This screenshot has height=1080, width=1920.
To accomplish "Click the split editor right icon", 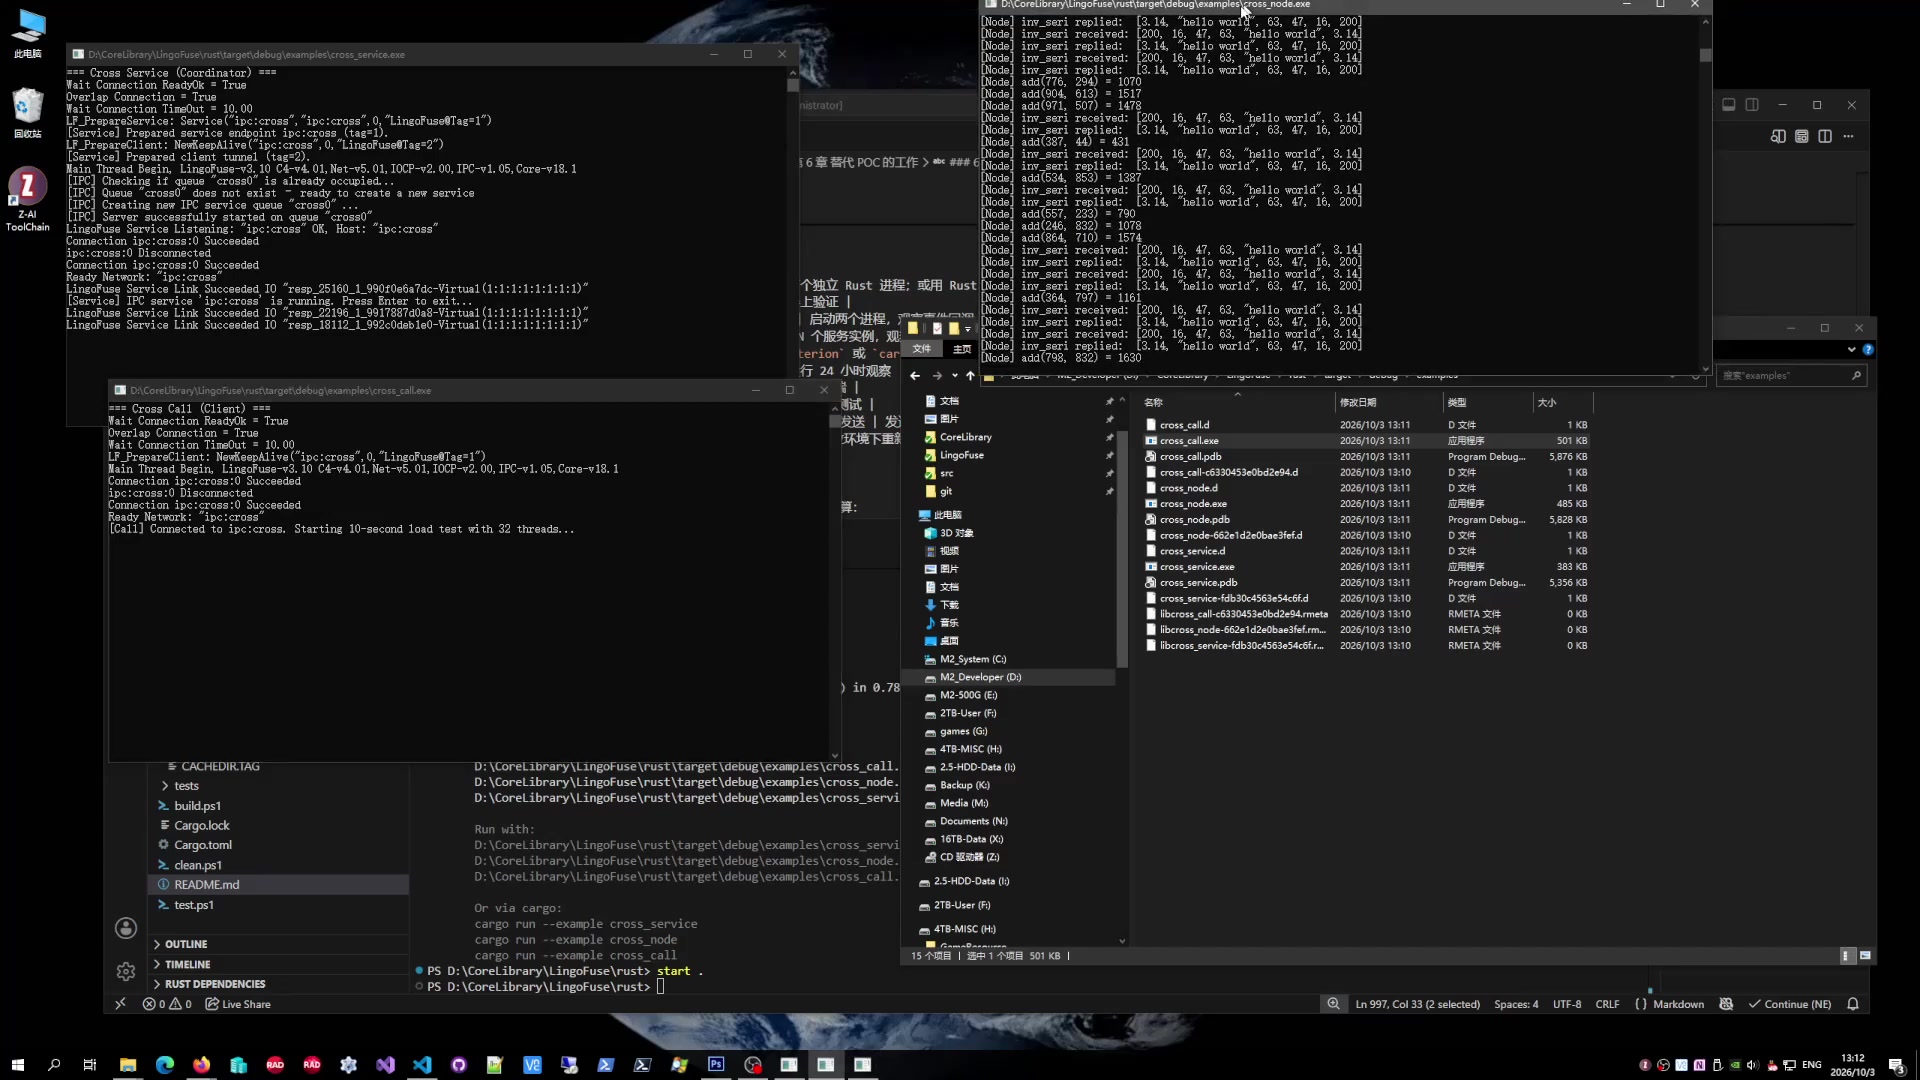I will pos(1825,136).
